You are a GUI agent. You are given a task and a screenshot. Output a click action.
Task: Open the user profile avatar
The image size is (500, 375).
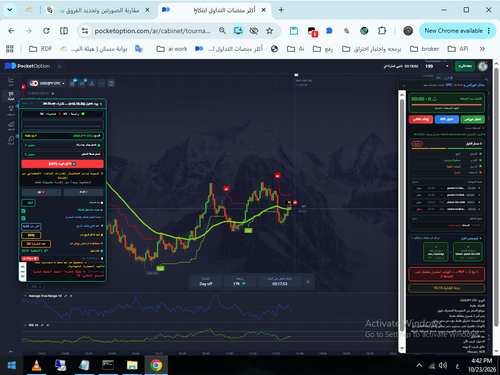[483, 66]
